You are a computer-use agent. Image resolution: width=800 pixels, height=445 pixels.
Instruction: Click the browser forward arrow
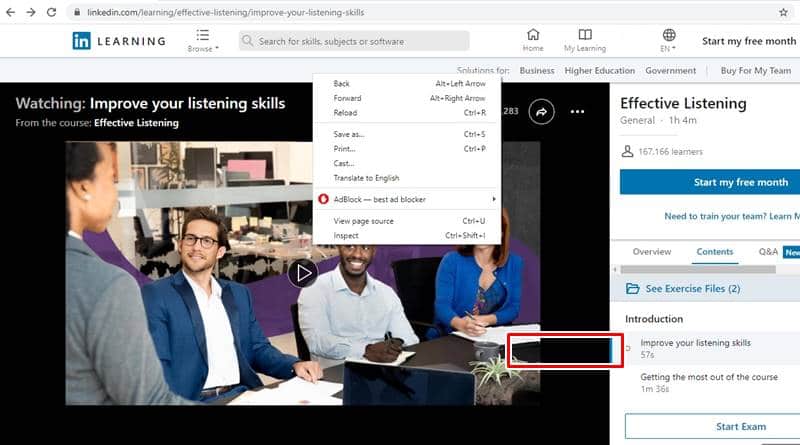[x=31, y=12]
